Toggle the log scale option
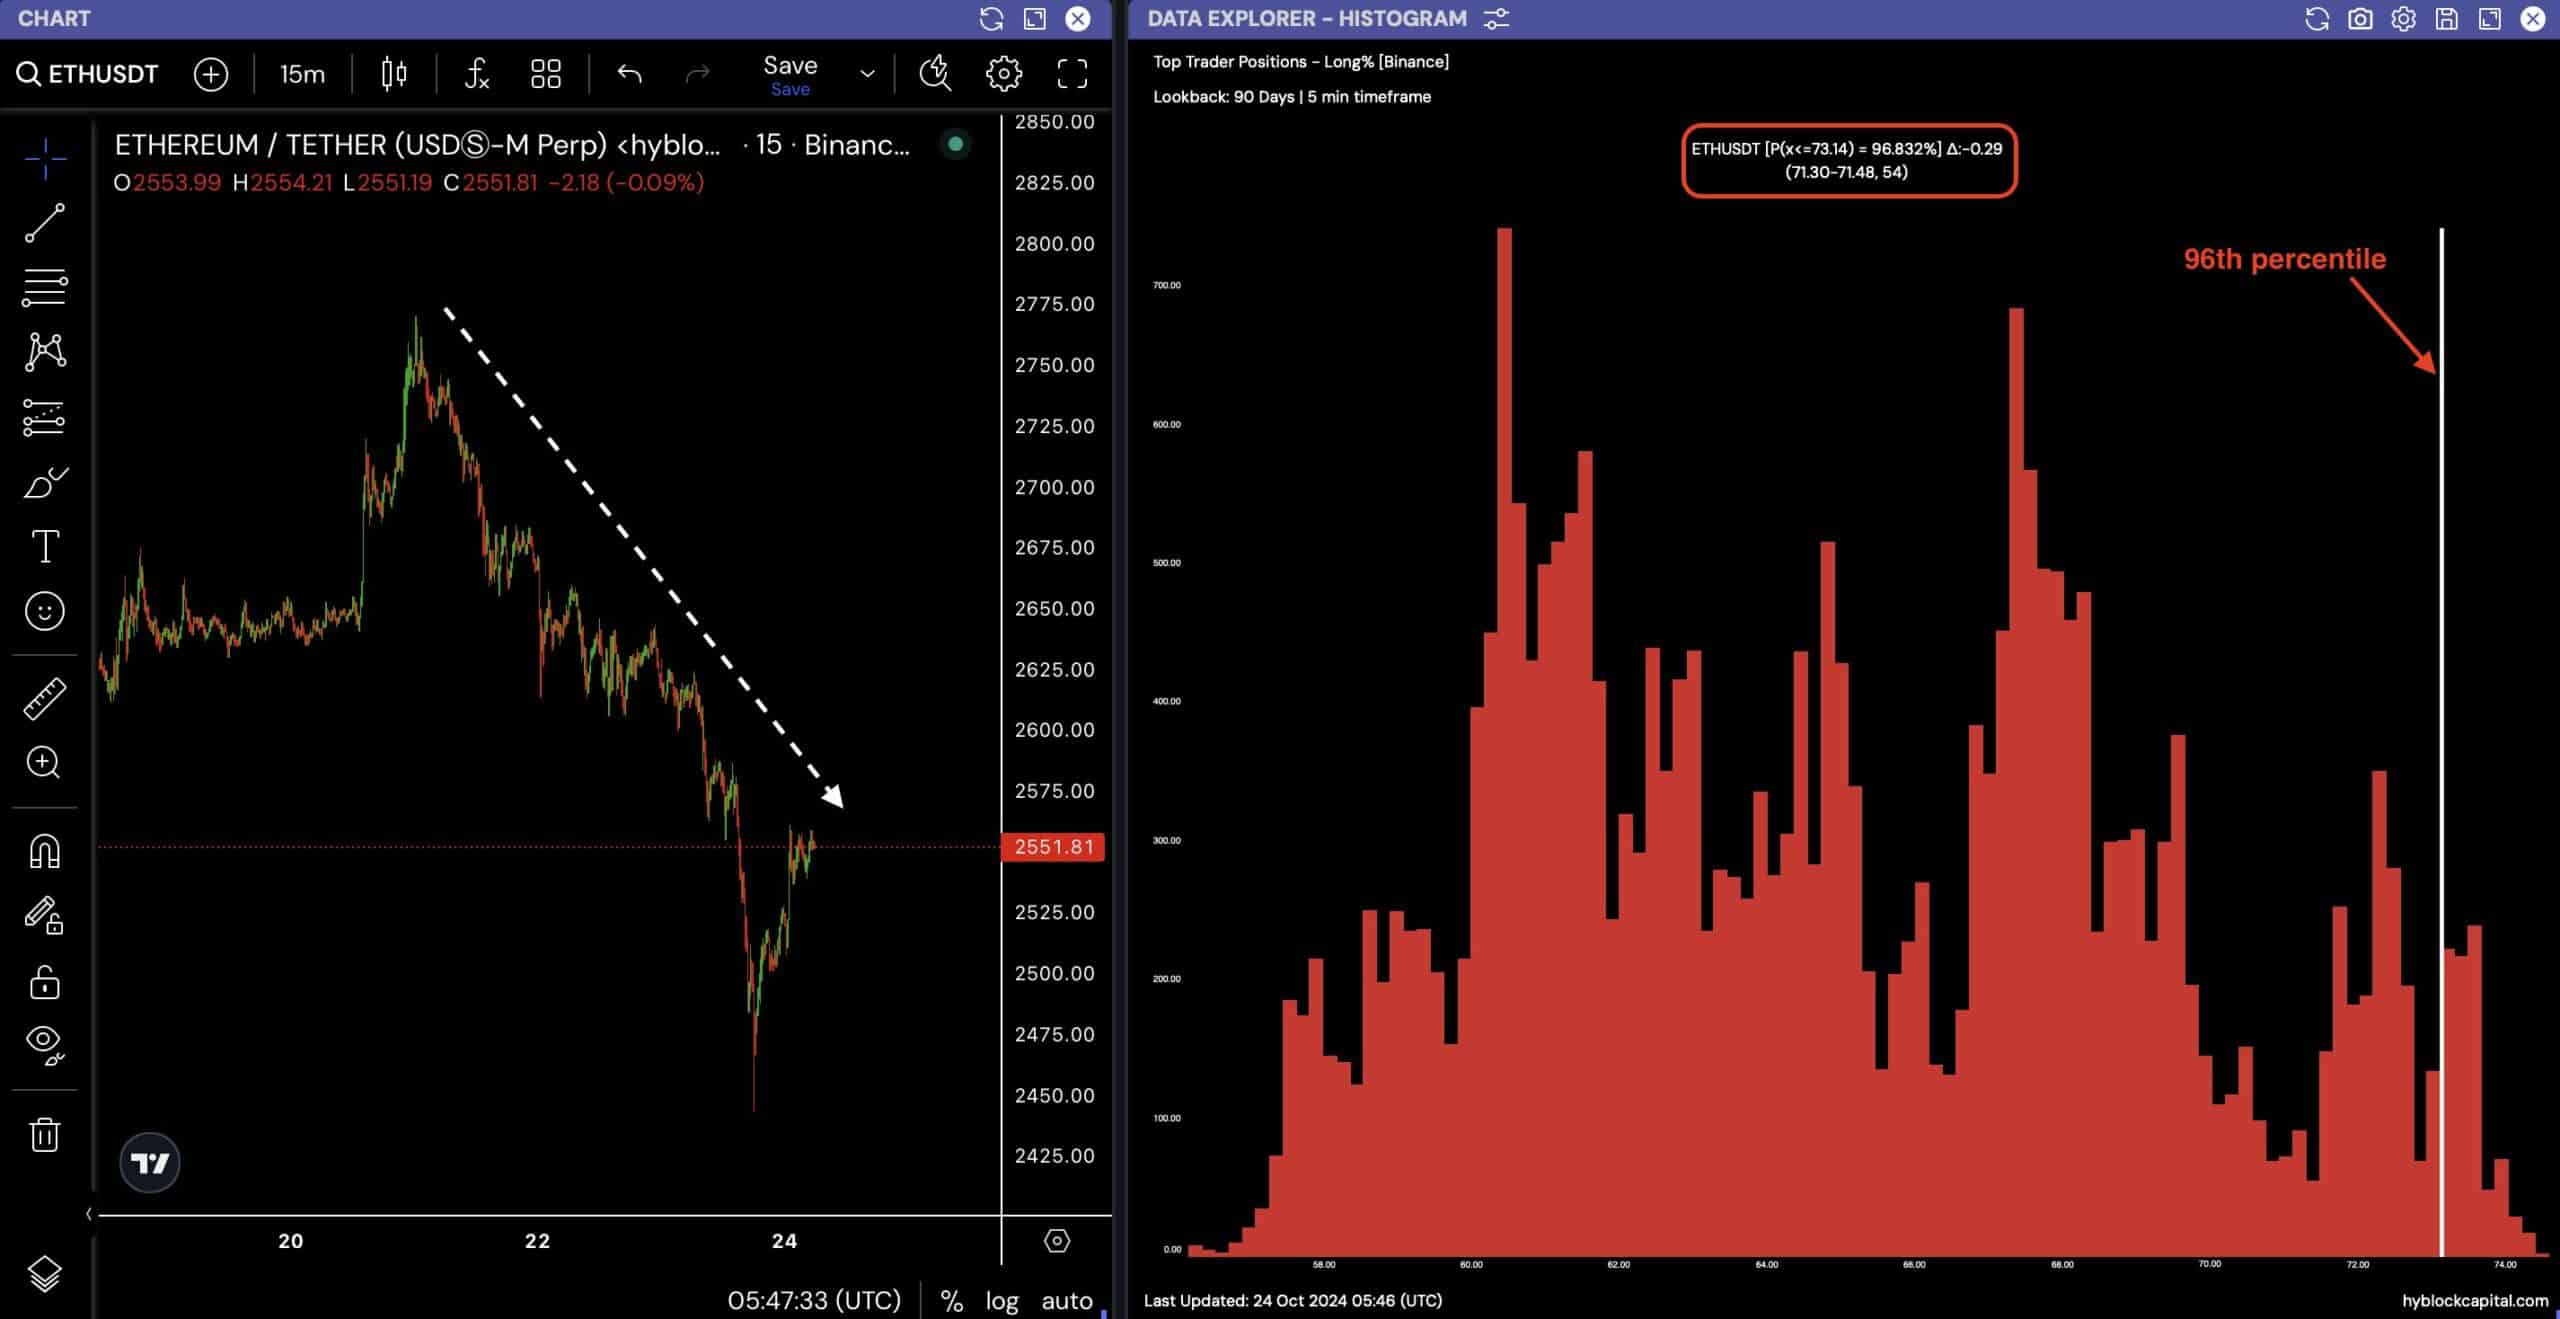 [x=1001, y=1300]
